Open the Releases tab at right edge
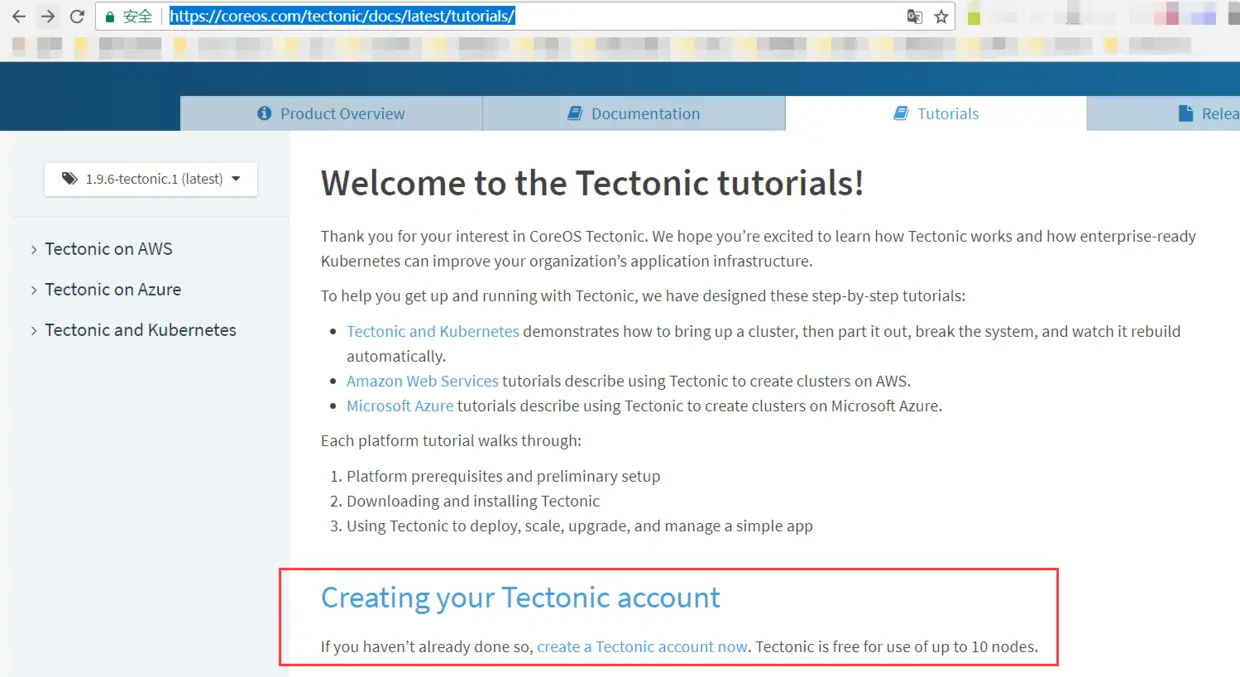1240x677 pixels. click(1164, 114)
